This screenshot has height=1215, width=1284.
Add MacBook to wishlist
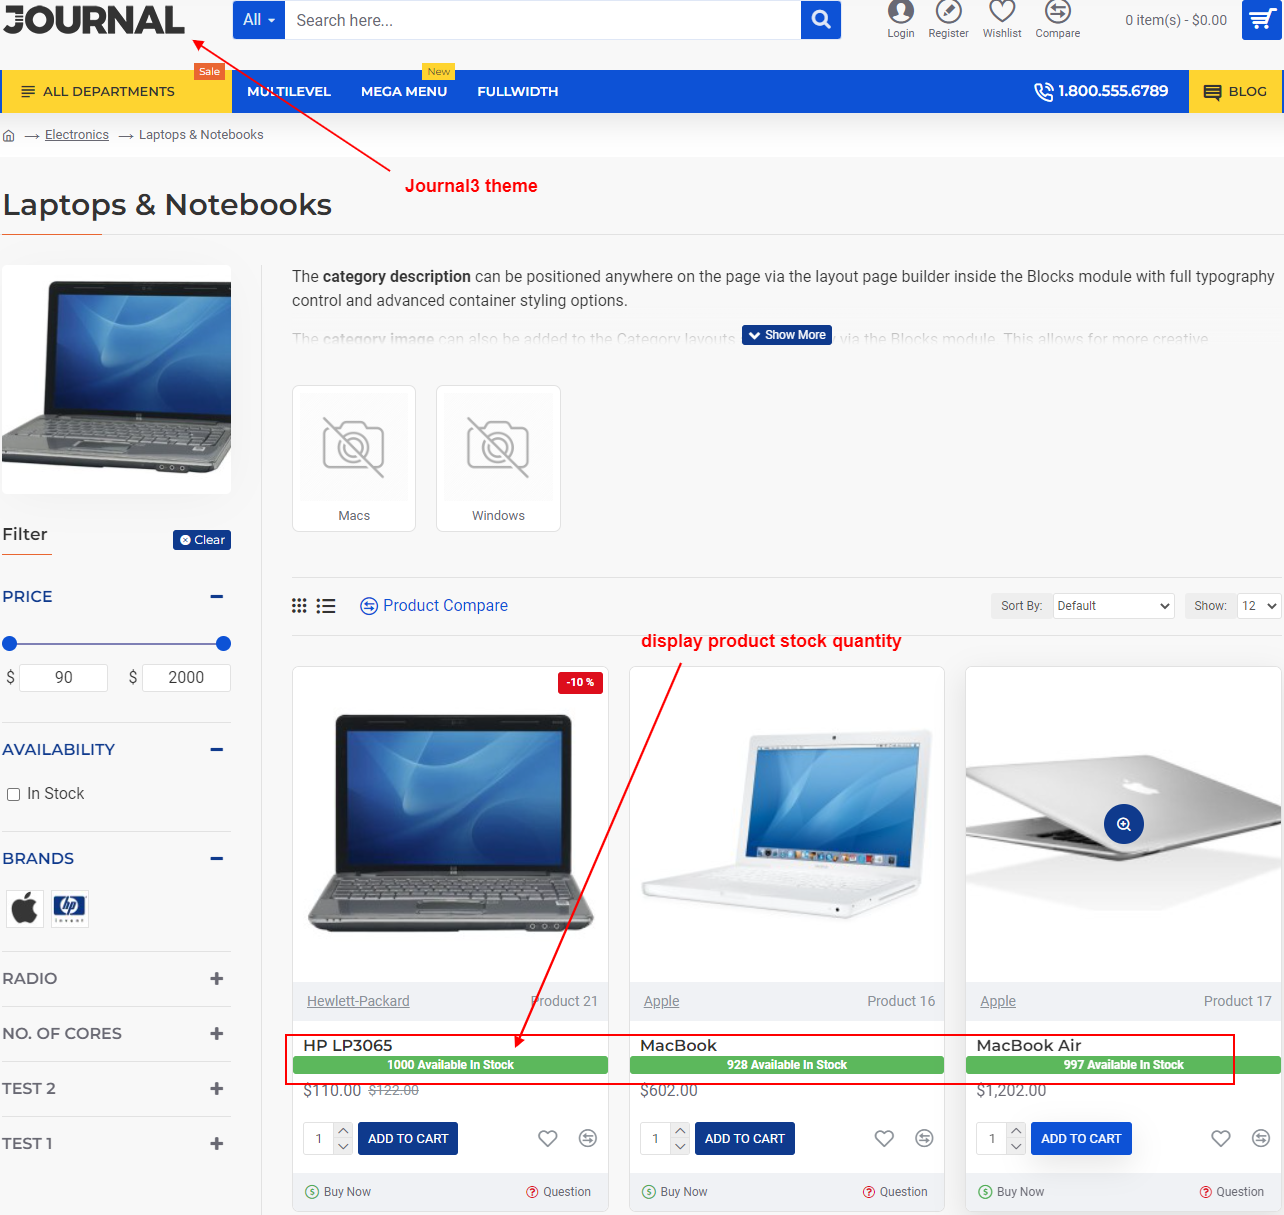[884, 1138]
